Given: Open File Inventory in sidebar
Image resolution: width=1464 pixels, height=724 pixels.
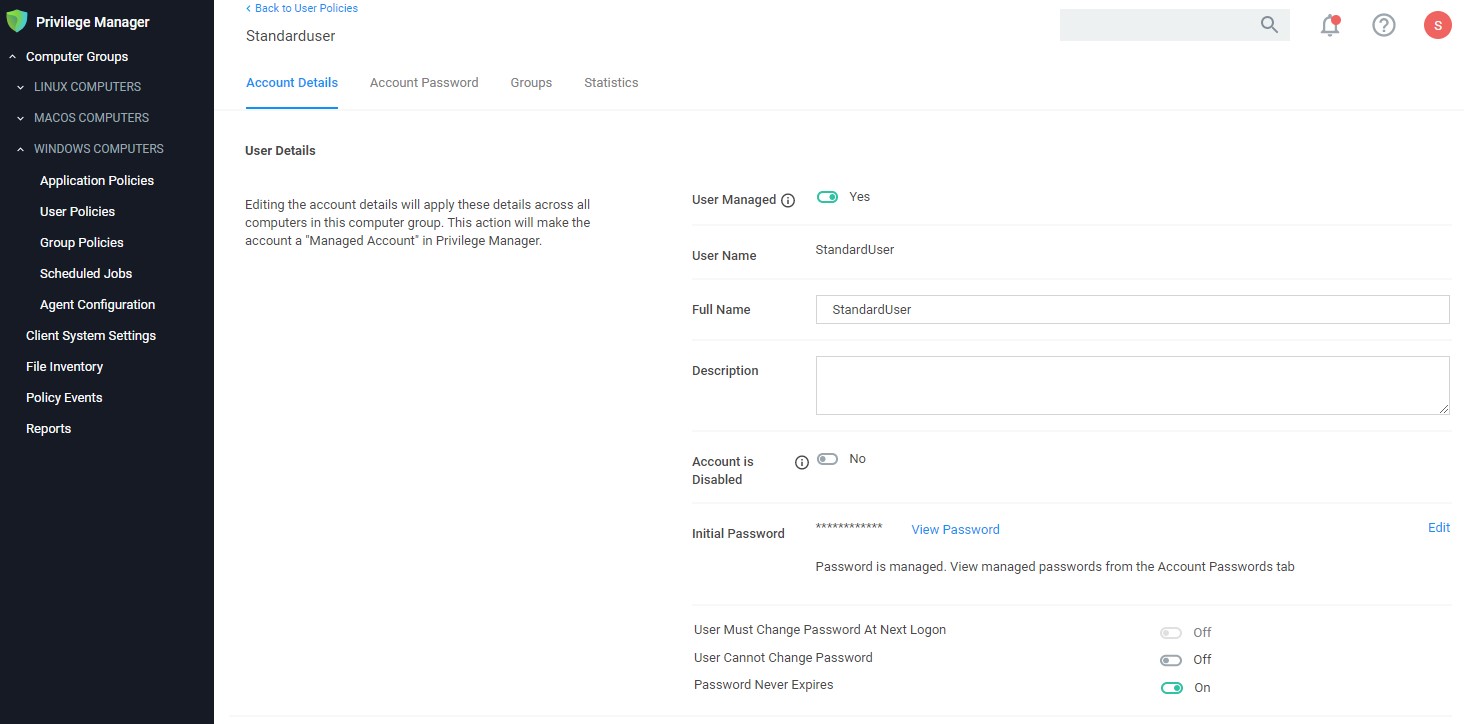Looking at the screenshot, I should click(x=64, y=367).
